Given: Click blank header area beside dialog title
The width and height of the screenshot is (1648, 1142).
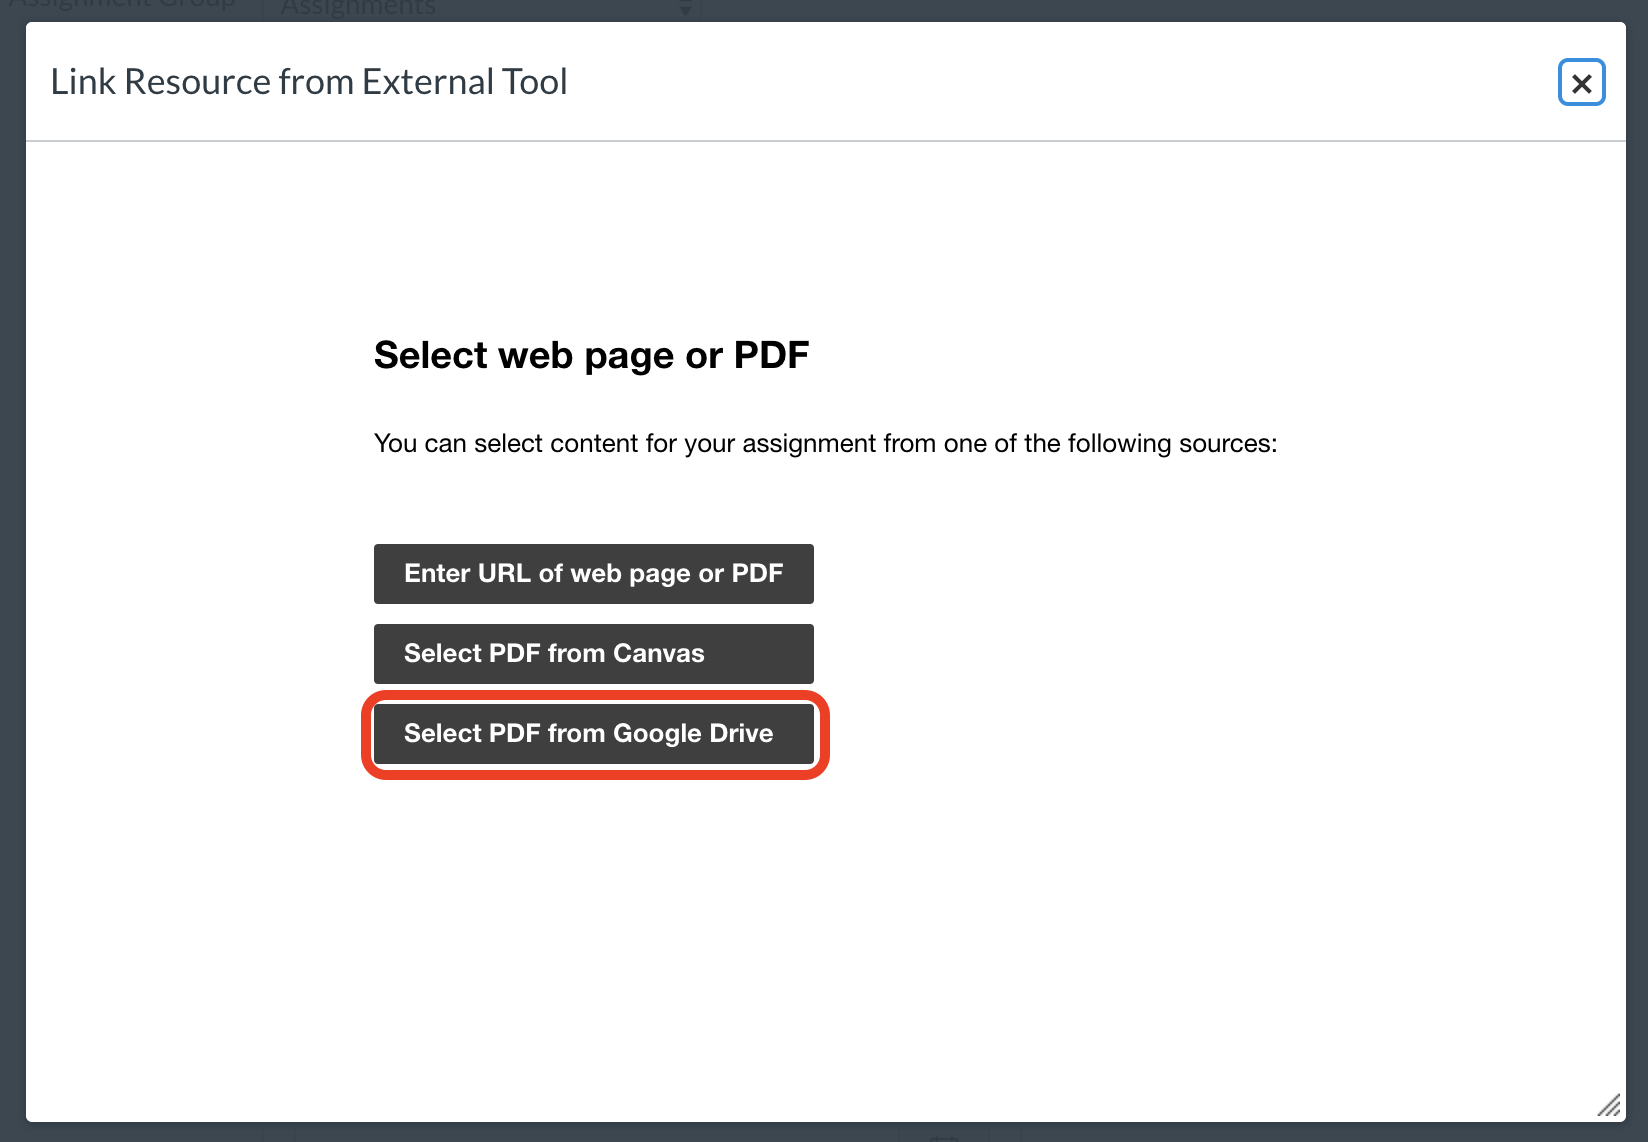Looking at the screenshot, I should pos(1060,82).
